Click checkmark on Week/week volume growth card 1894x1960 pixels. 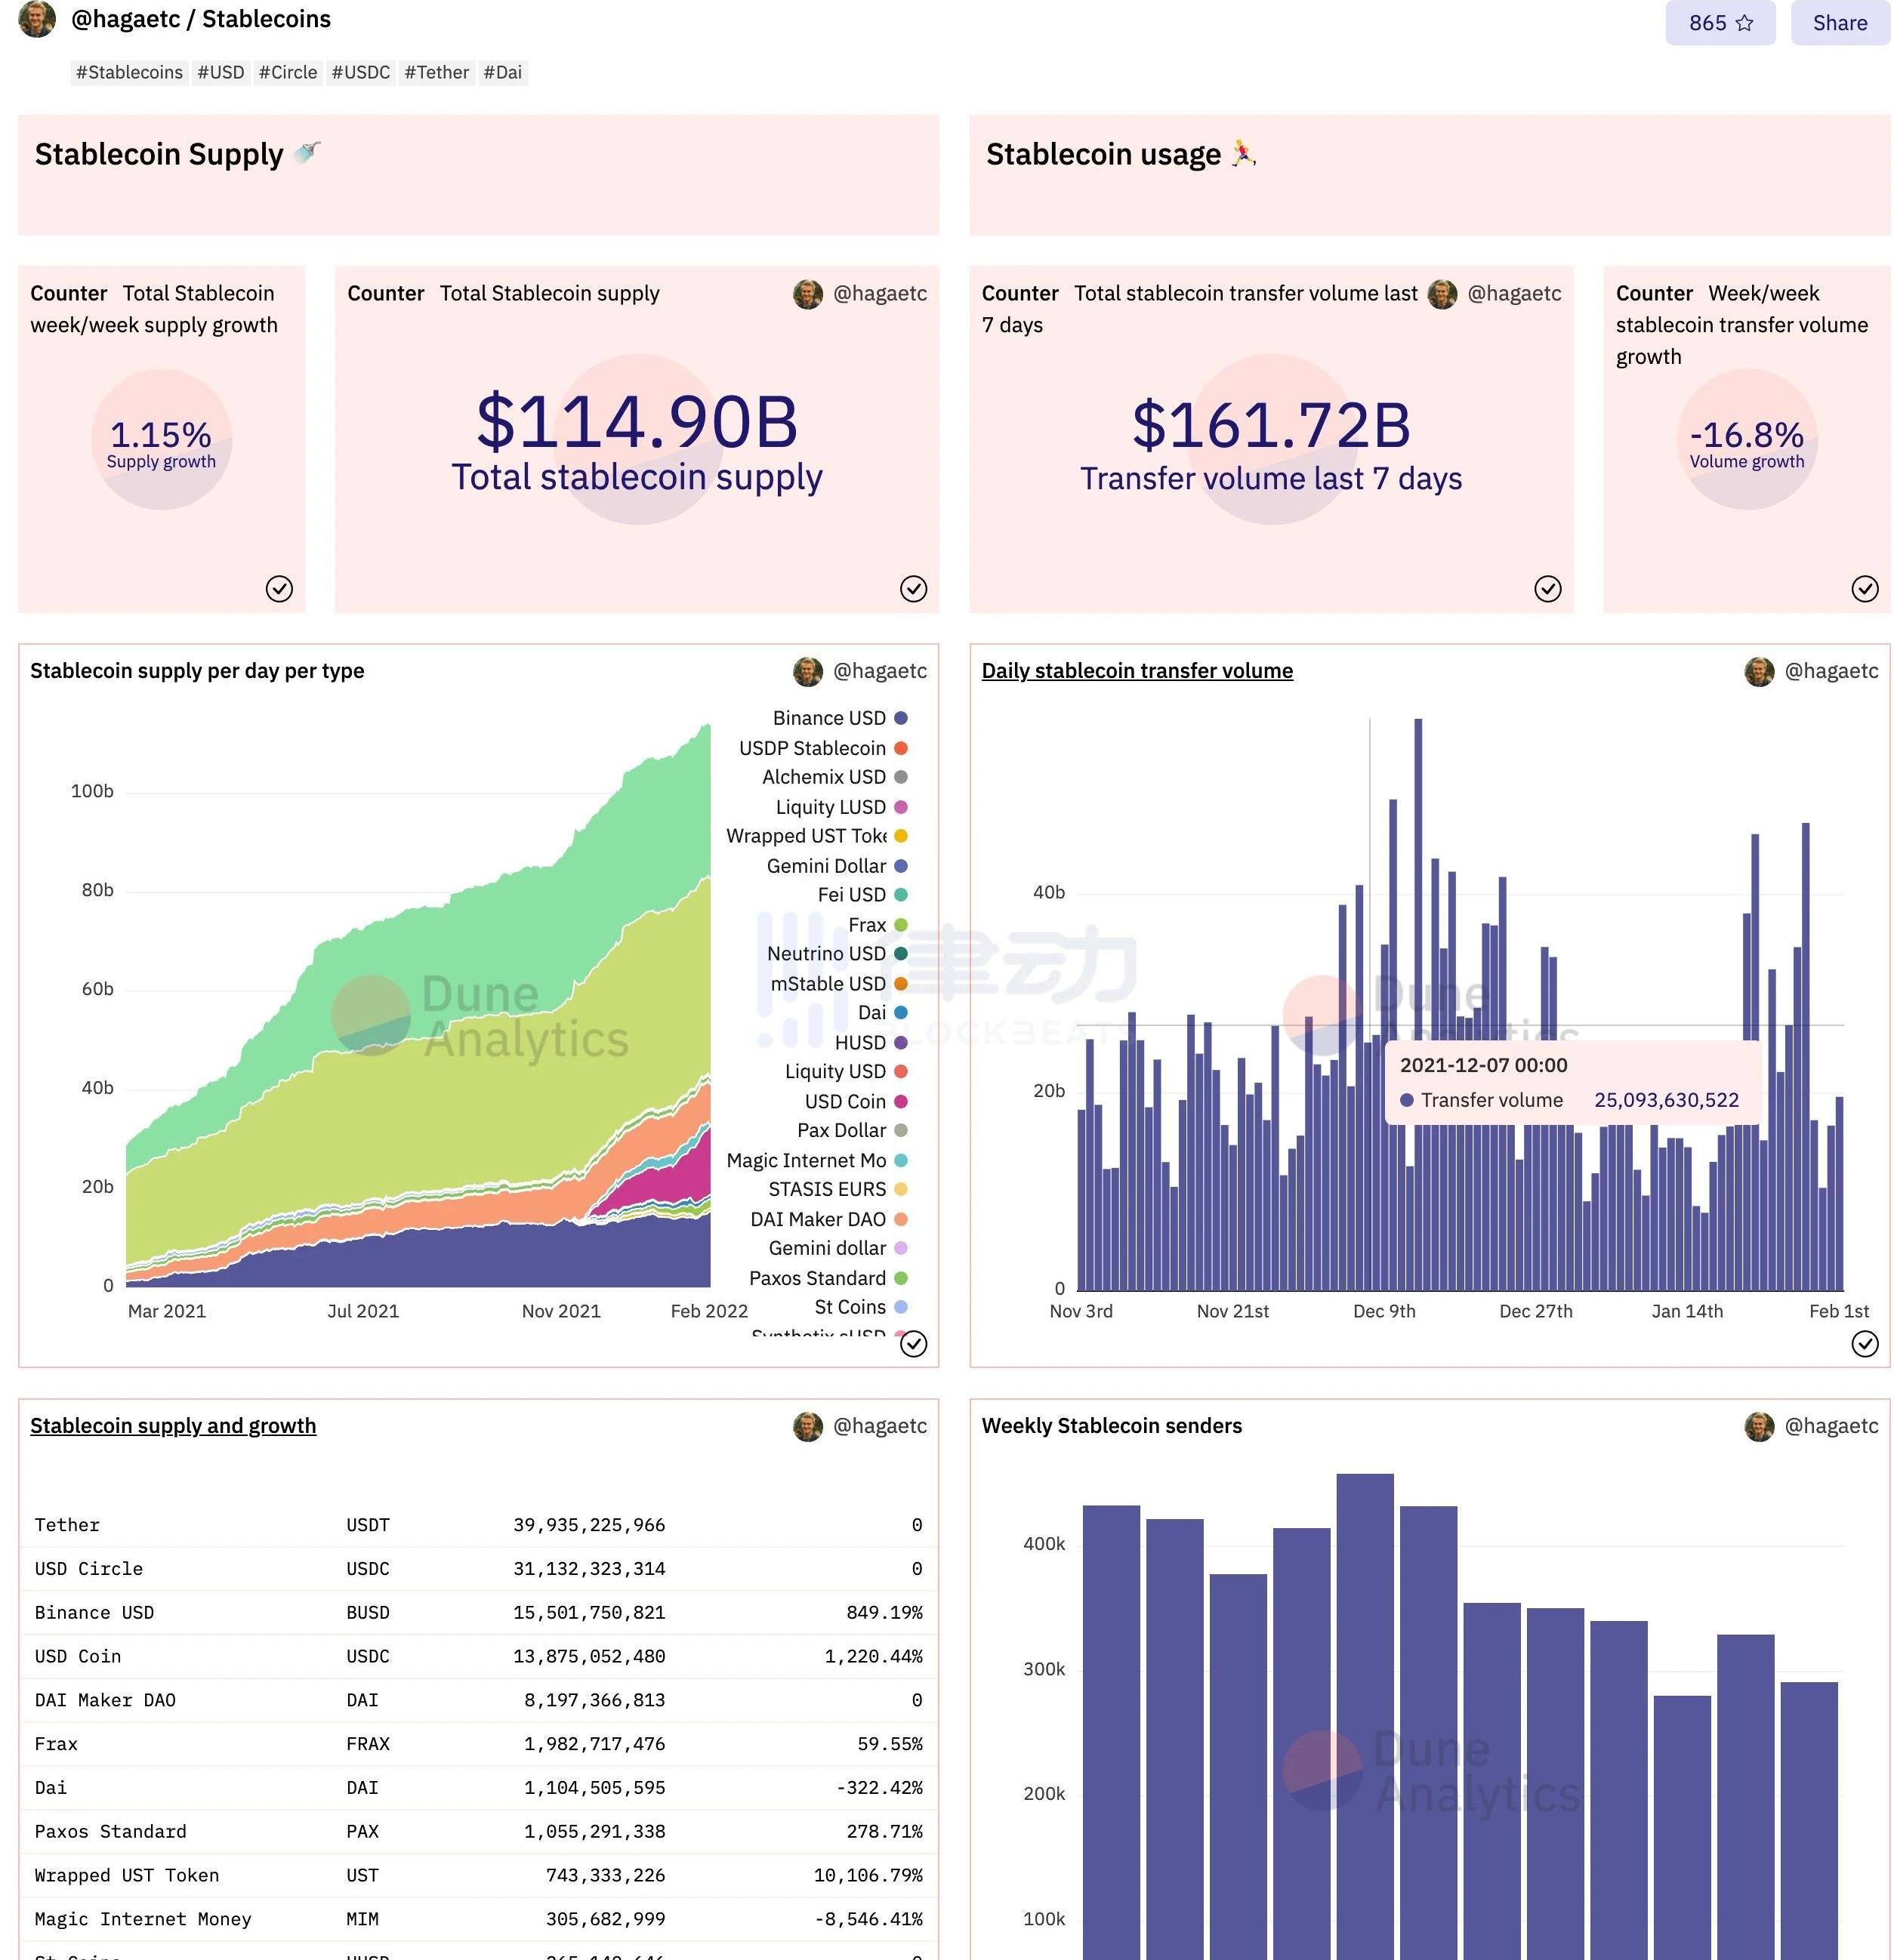1864,589
